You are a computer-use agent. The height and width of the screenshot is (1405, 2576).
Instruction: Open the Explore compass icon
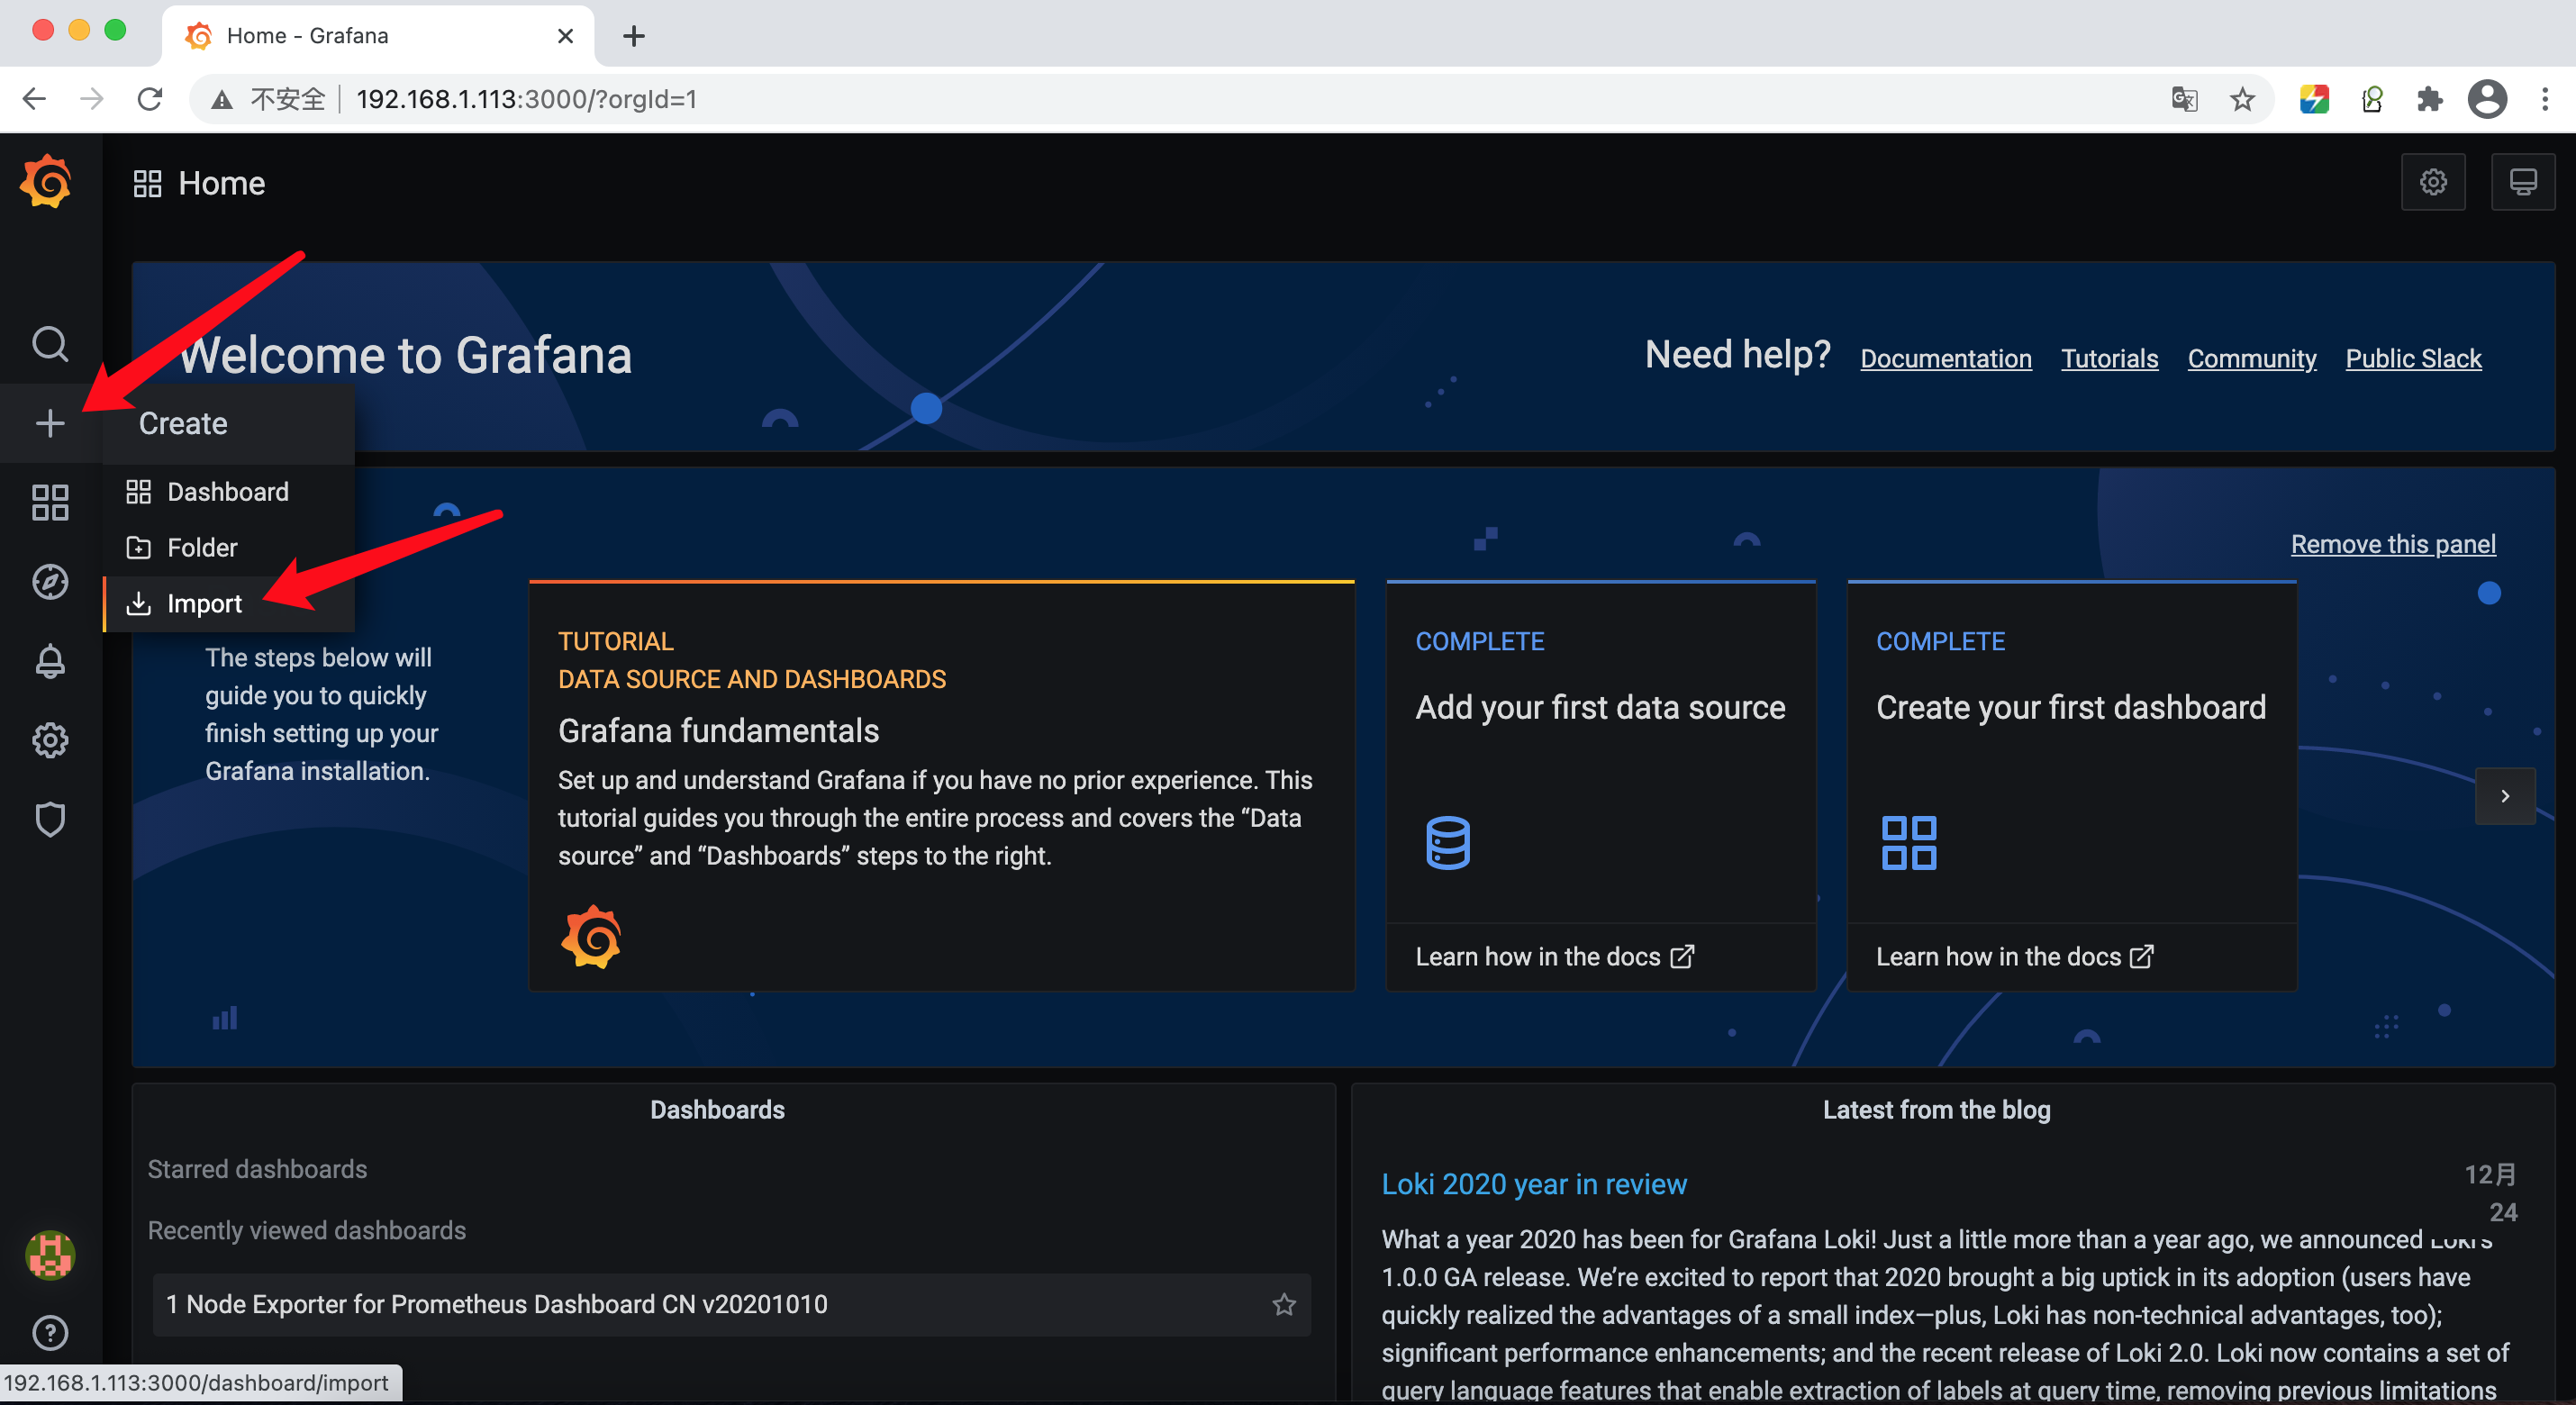click(x=50, y=582)
